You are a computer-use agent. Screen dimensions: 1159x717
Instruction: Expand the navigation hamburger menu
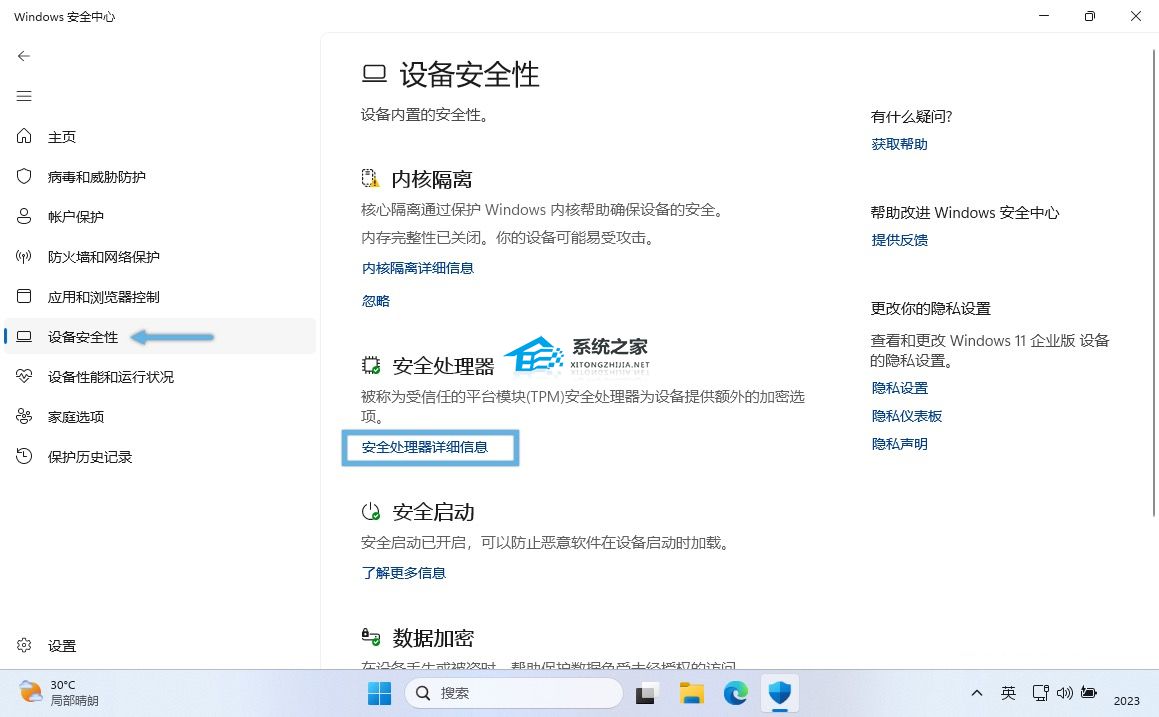click(23, 96)
